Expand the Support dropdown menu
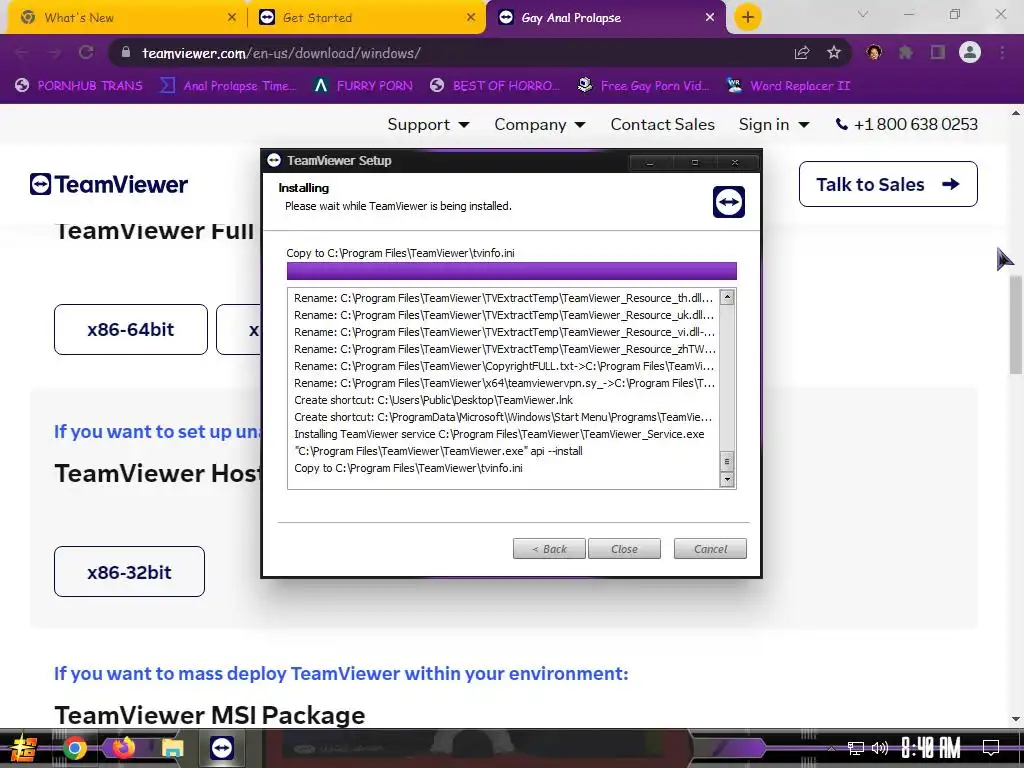The width and height of the screenshot is (1024, 768). (428, 124)
